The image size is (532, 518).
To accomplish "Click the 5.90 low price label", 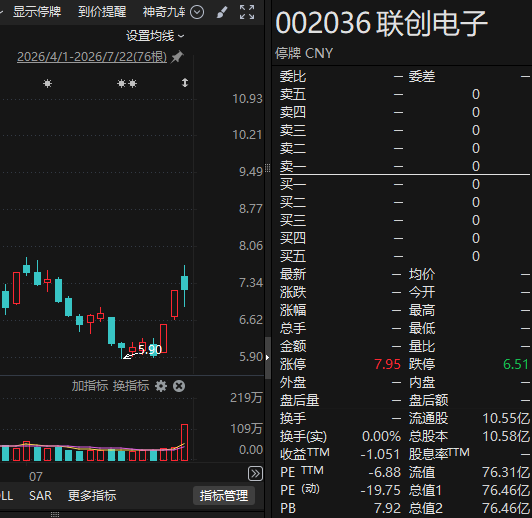I will 150,350.
